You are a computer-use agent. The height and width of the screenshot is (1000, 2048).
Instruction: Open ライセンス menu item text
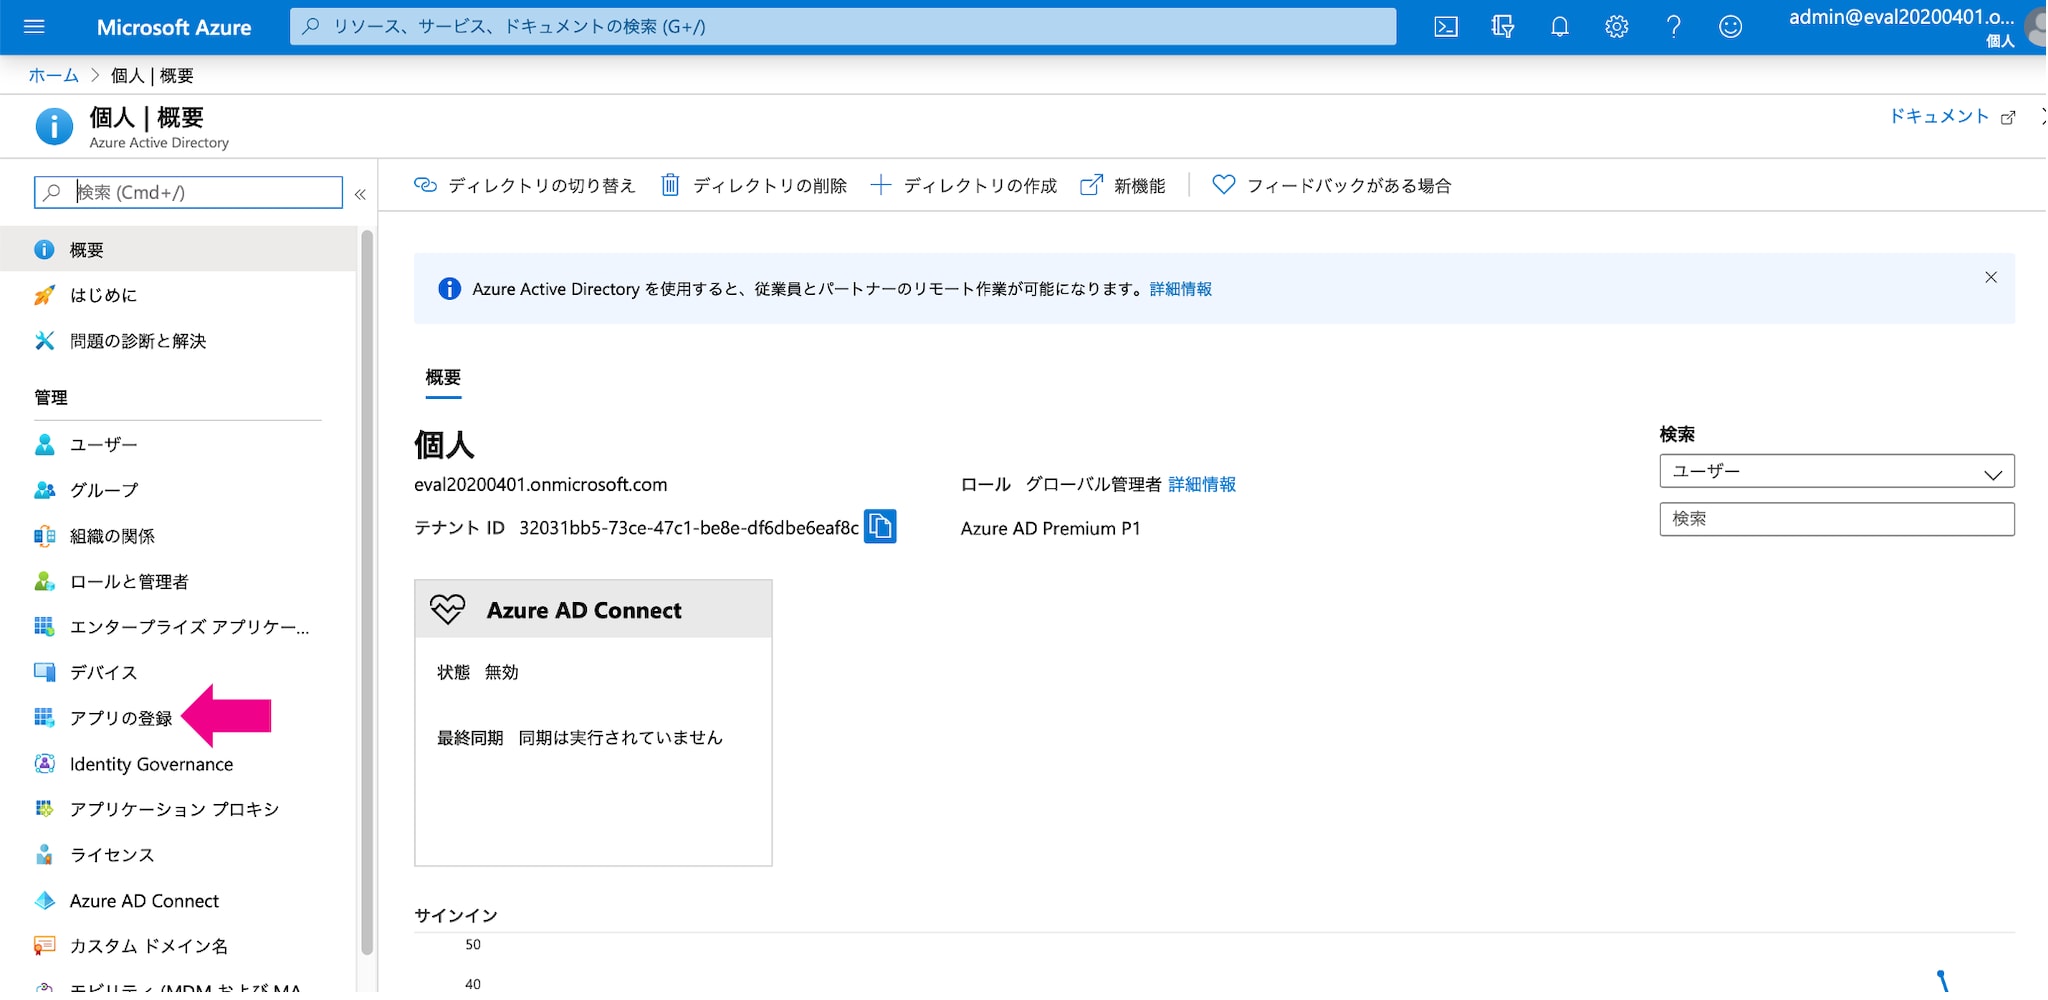pos(112,855)
